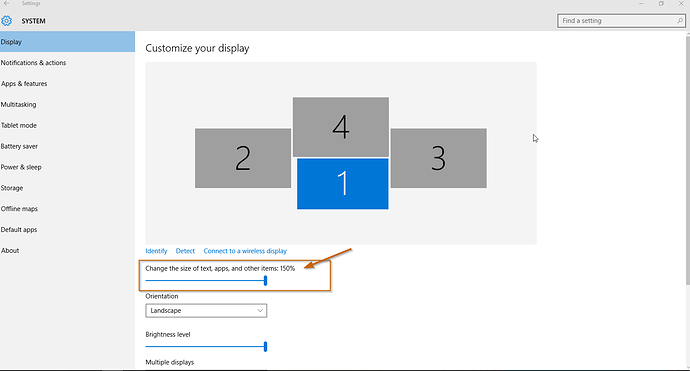Open Tablet mode settings
The image size is (690, 371).
(x=67, y=125)
